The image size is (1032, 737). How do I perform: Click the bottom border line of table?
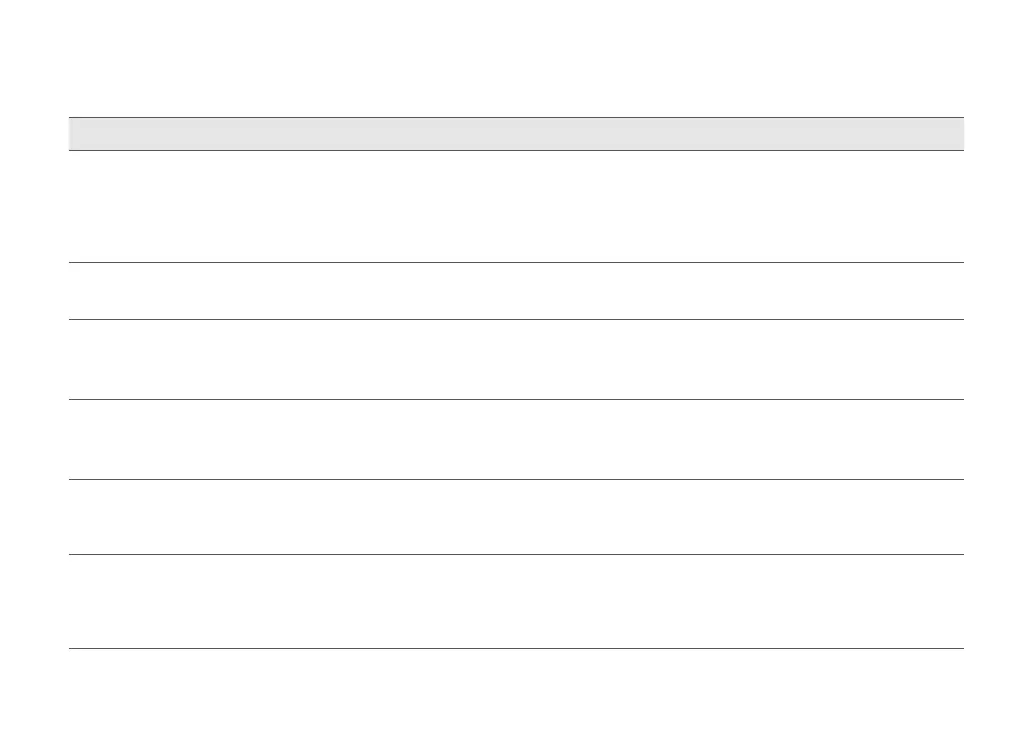(516, 648)
